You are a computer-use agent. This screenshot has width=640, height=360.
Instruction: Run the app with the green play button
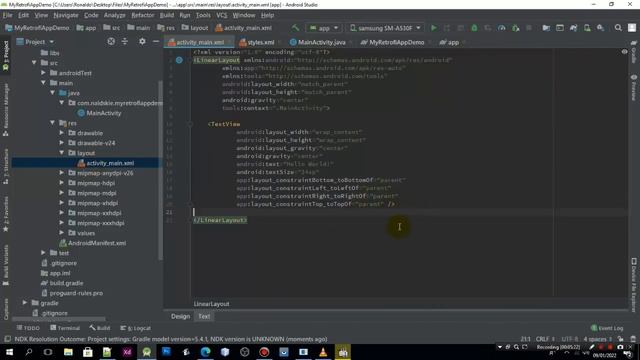pos(433,28)
